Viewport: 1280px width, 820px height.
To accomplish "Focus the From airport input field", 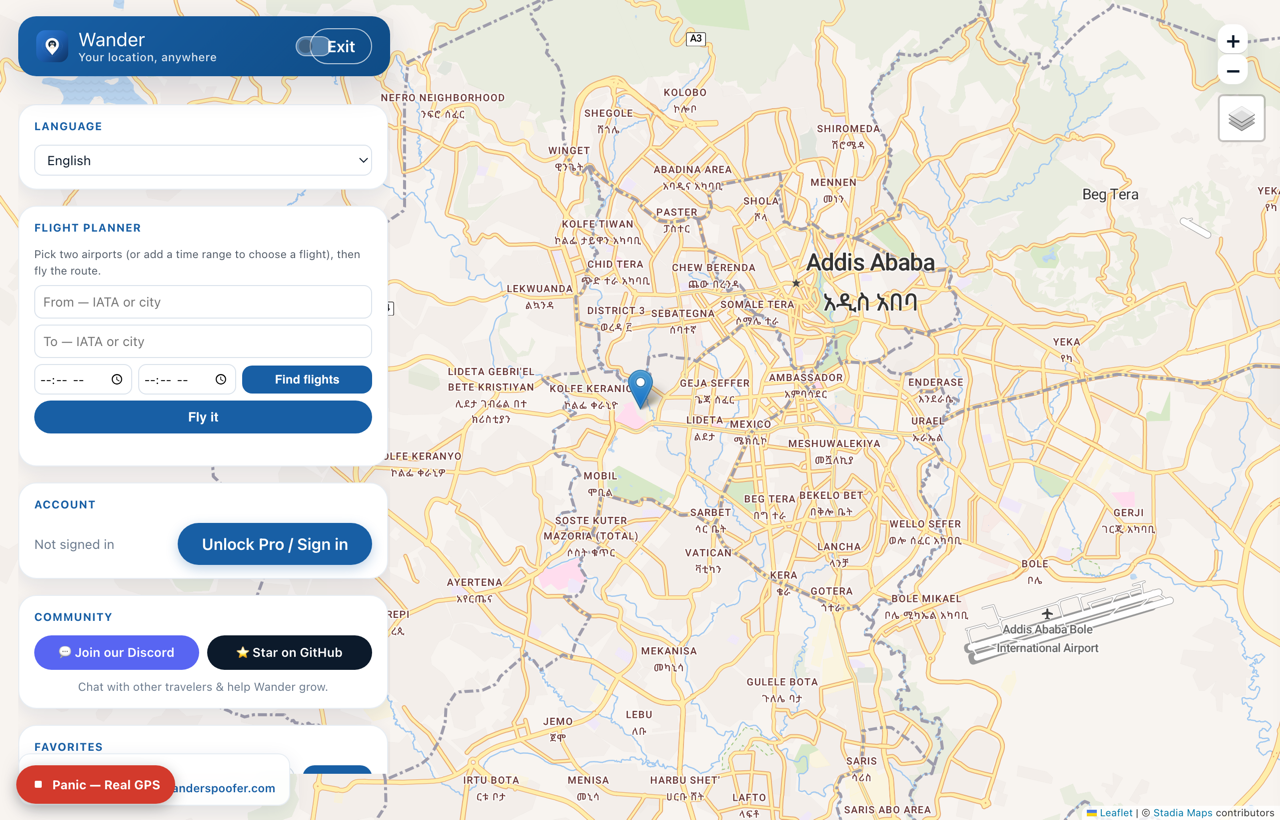I will tap(203, 302).
